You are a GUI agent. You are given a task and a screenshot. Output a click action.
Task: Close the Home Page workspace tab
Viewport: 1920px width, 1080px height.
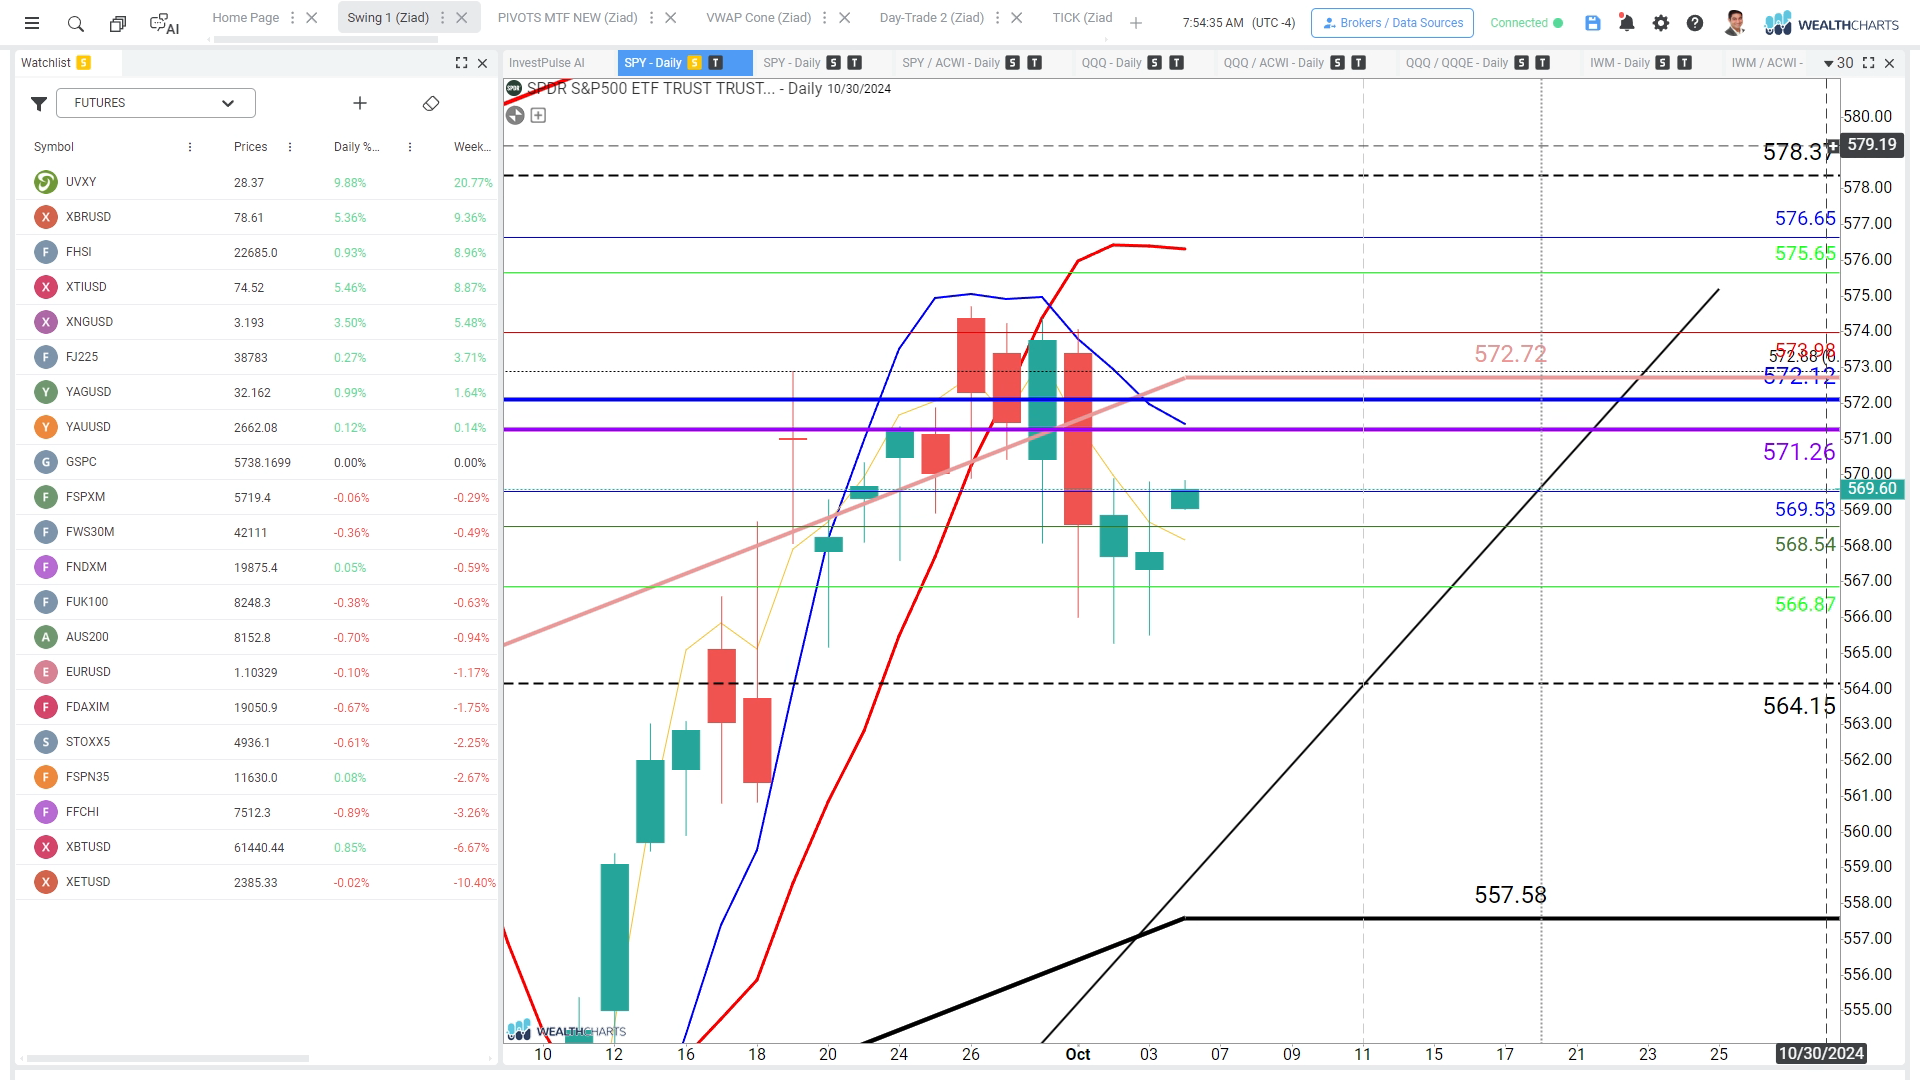(x=312, y=18)
